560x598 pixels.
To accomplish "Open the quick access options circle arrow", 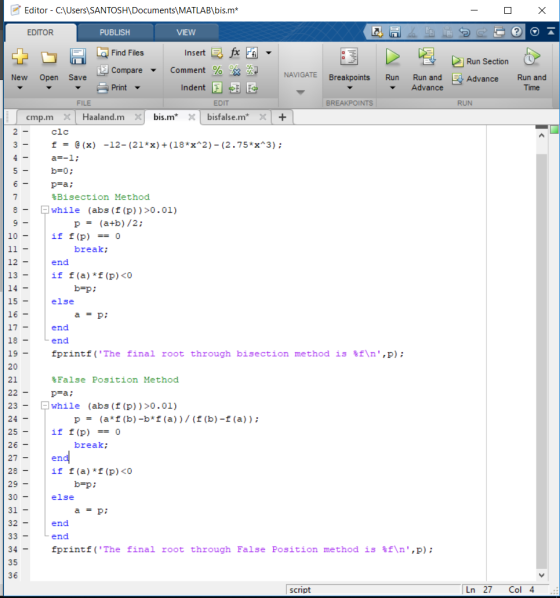I will (534, 32).
